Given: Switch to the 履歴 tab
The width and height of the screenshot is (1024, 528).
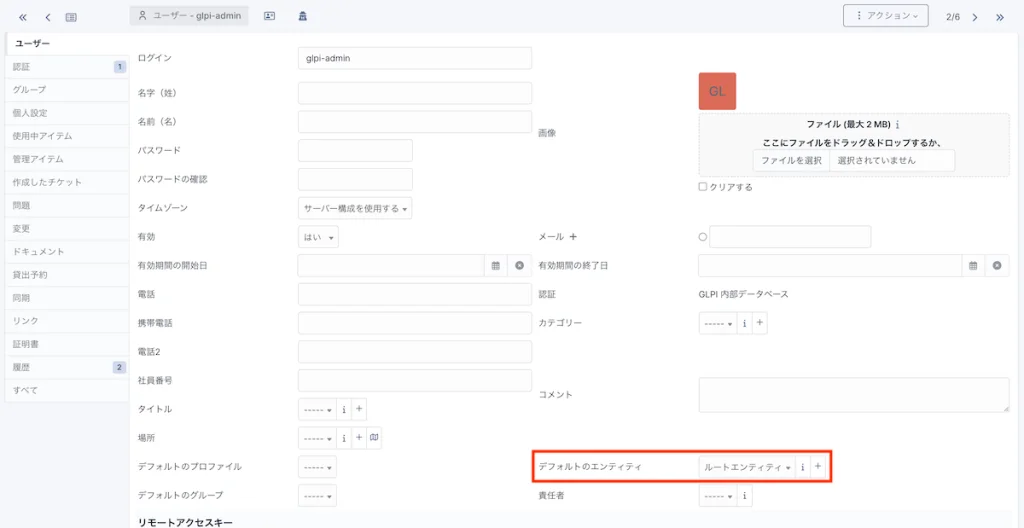Looking at the screenshot, I should (67, 367).
